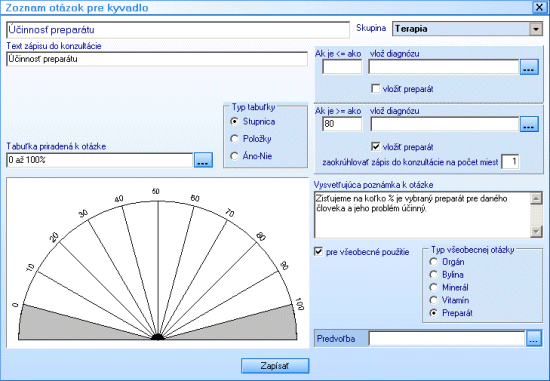
Task: Click the Predvoľba label
Action: tap(336, 339)
